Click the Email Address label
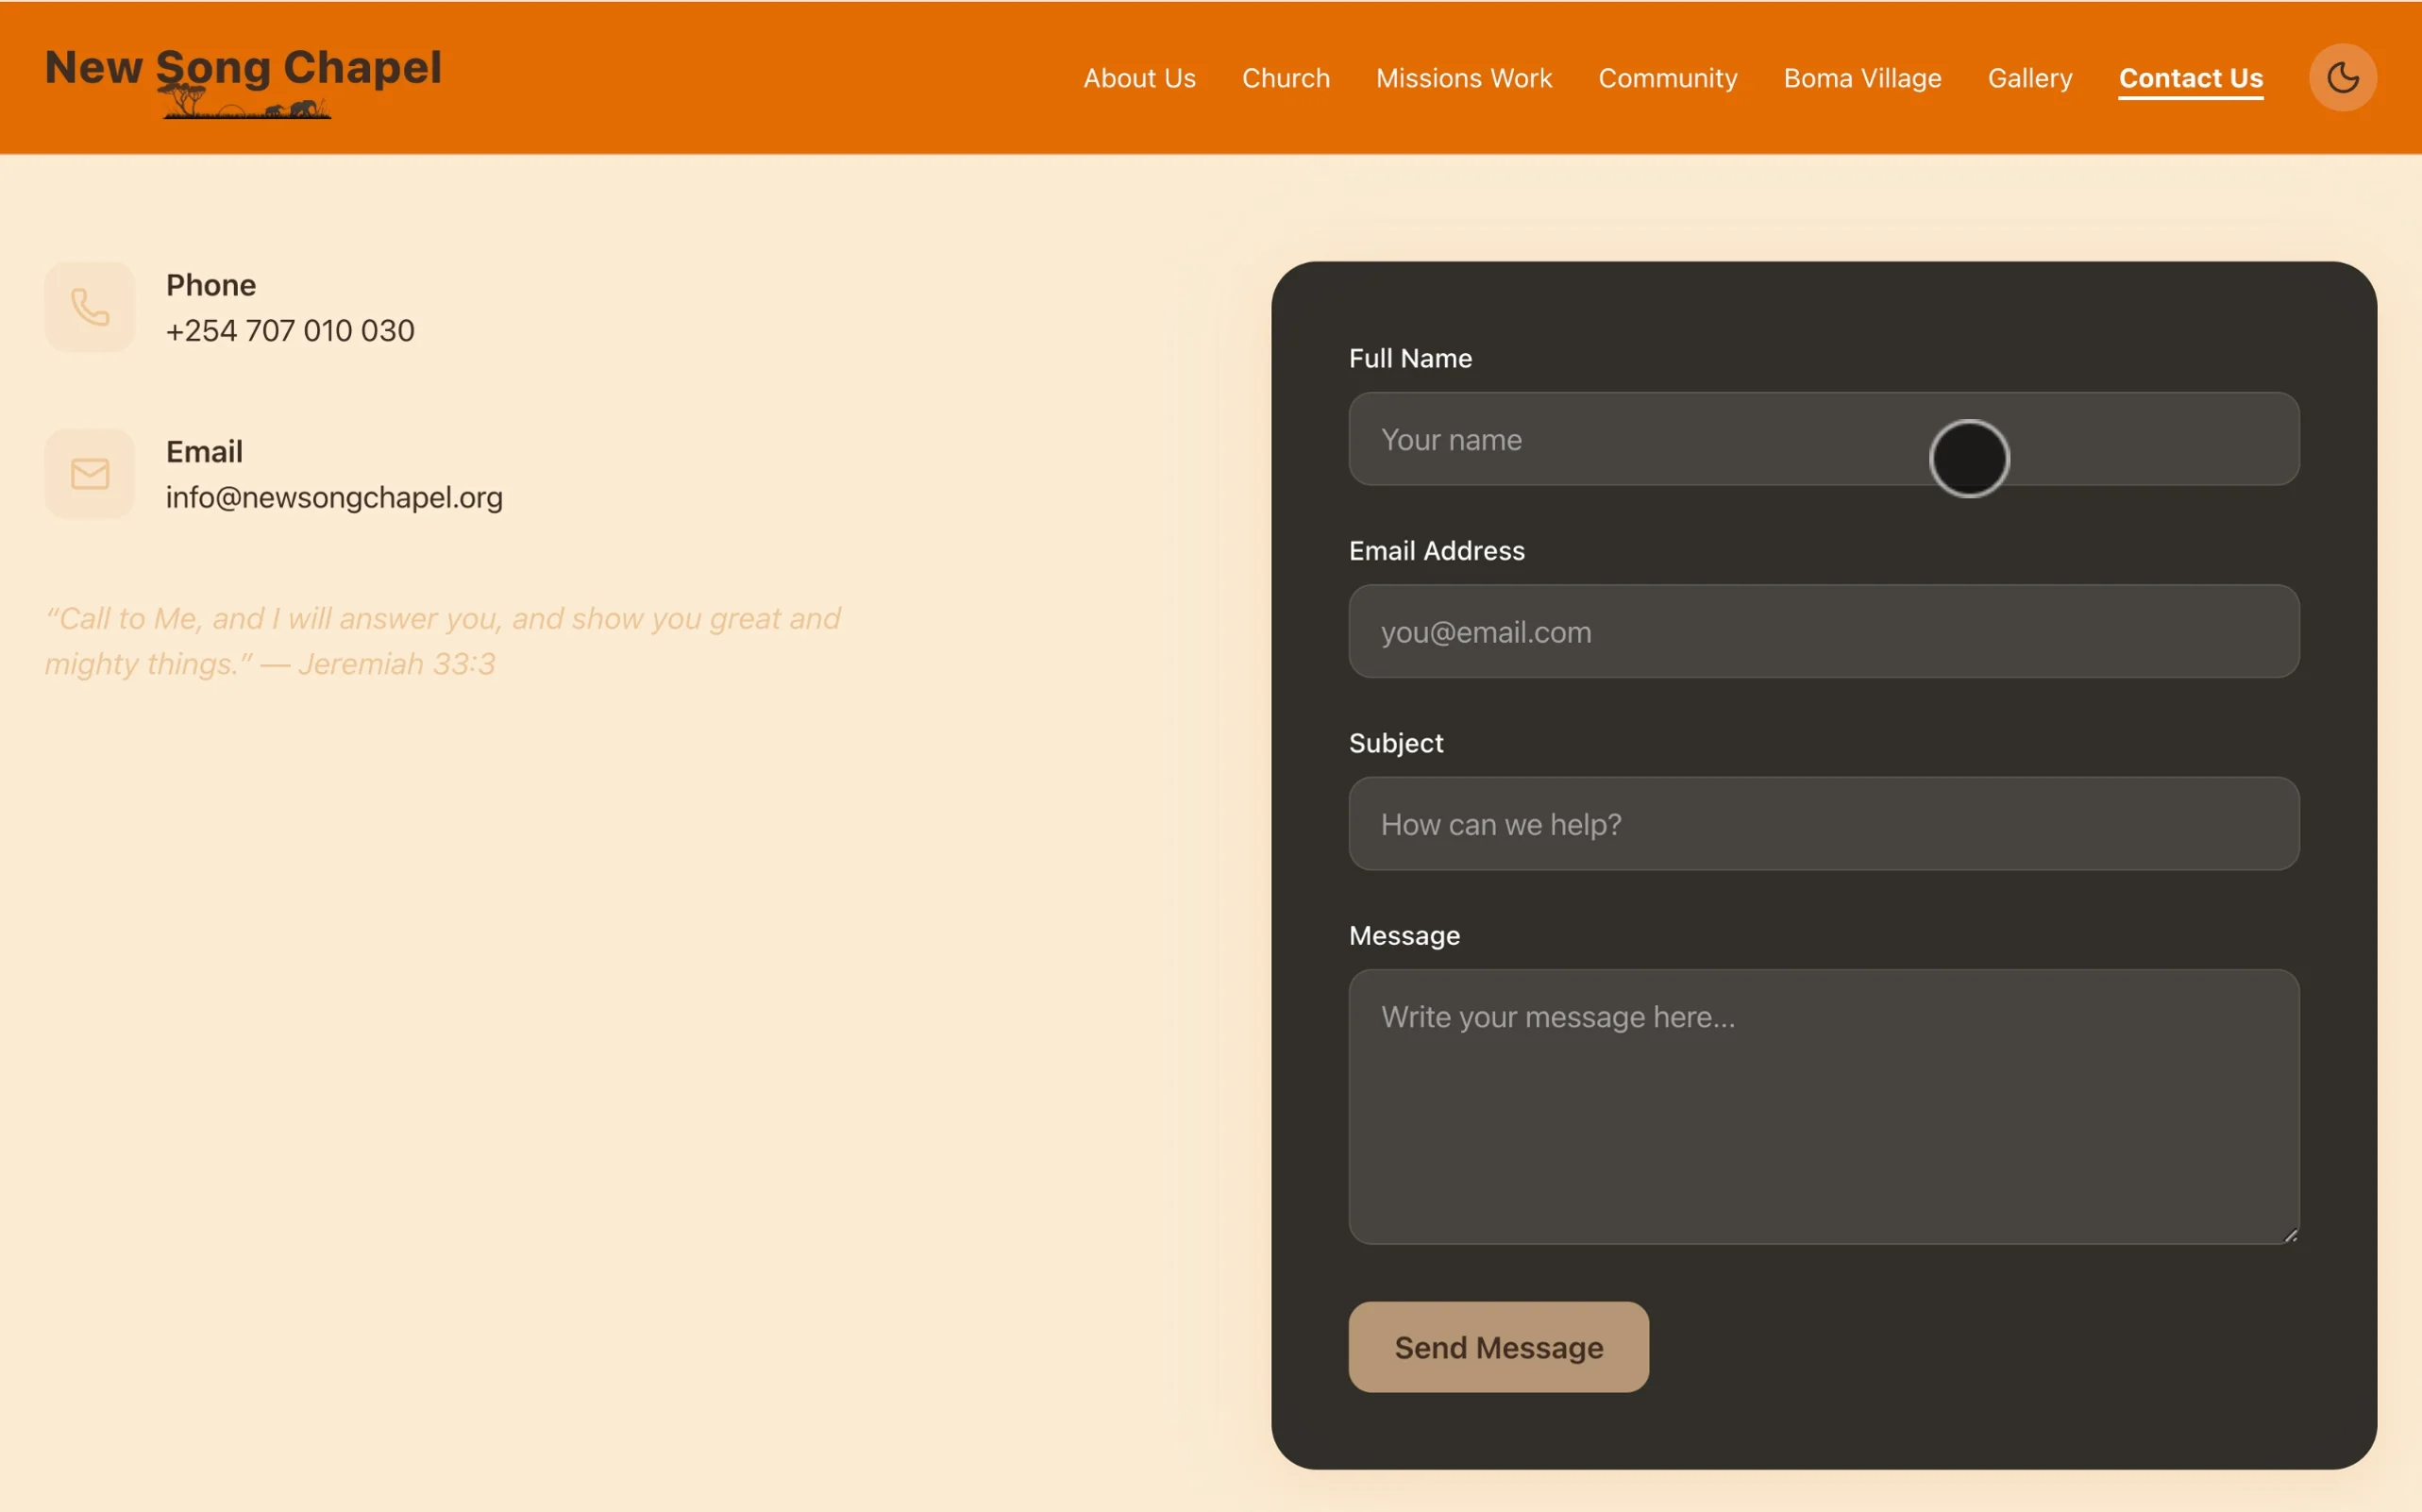2422x1512 pixels. coord(1436,551)
